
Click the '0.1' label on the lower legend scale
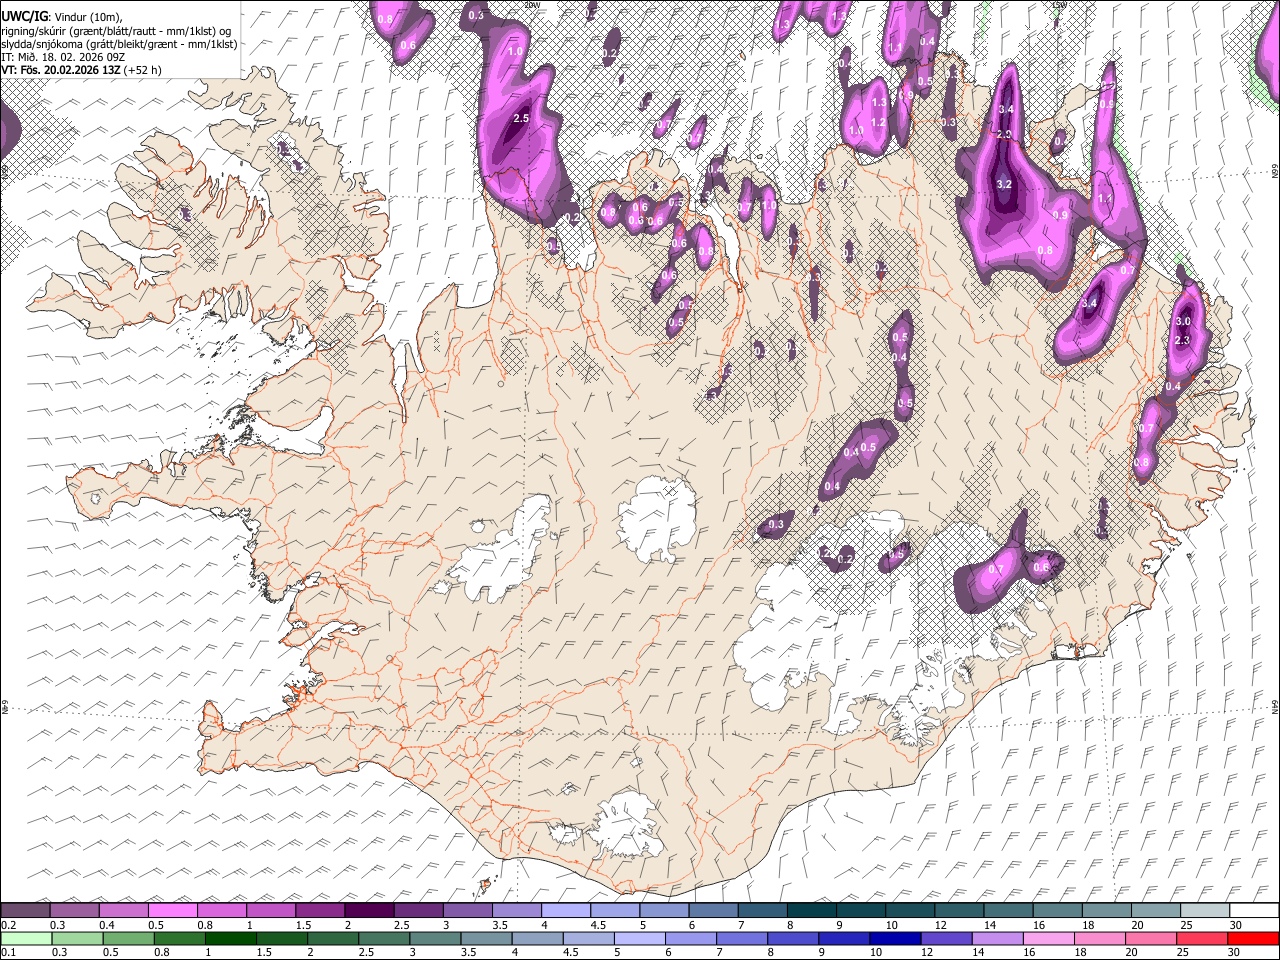[8, 952]
